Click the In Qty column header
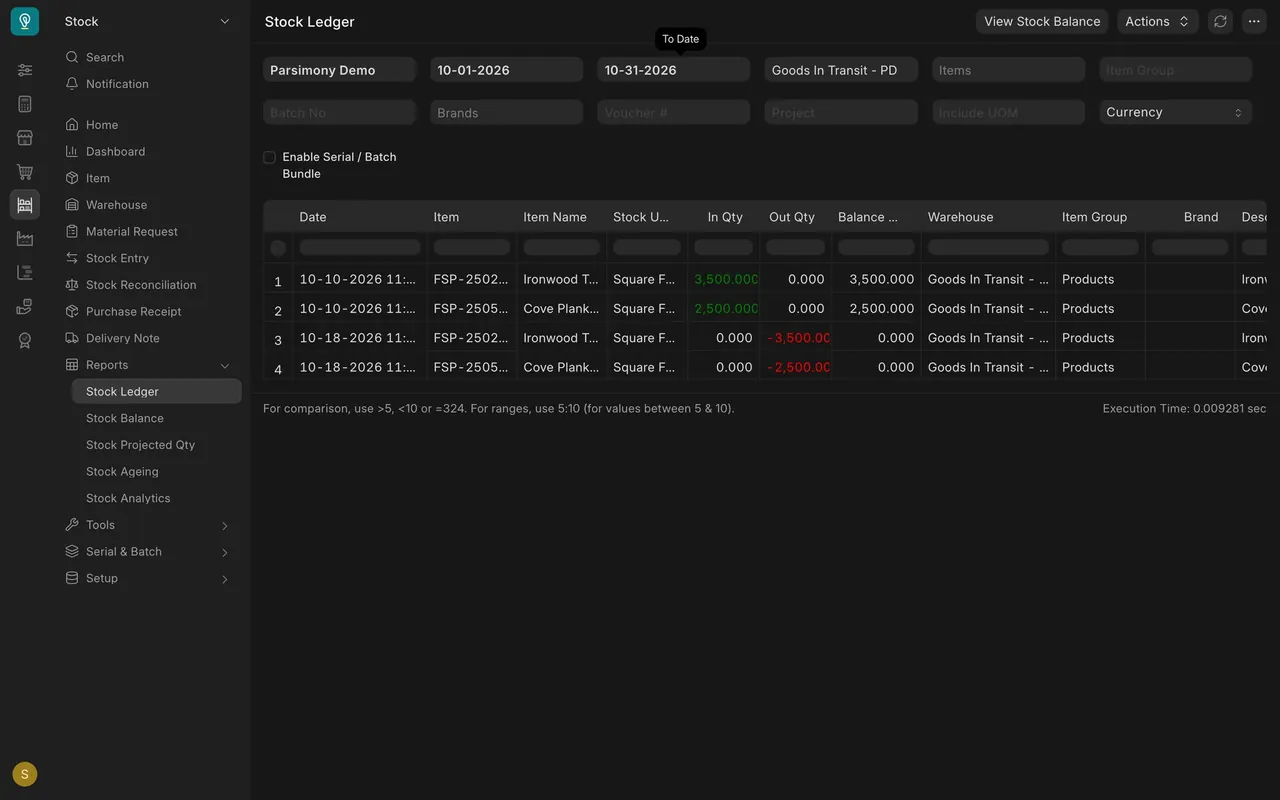1280x800 pixels. pyautogui.click(x=724, y=217)
